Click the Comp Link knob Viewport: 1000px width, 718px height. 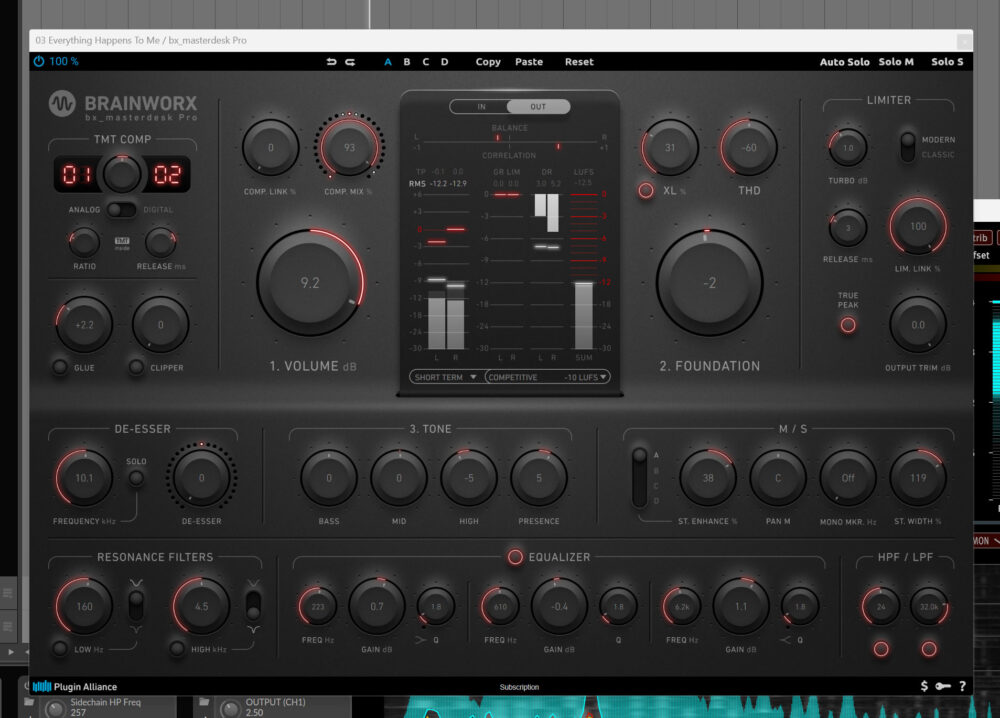(270, 147)
